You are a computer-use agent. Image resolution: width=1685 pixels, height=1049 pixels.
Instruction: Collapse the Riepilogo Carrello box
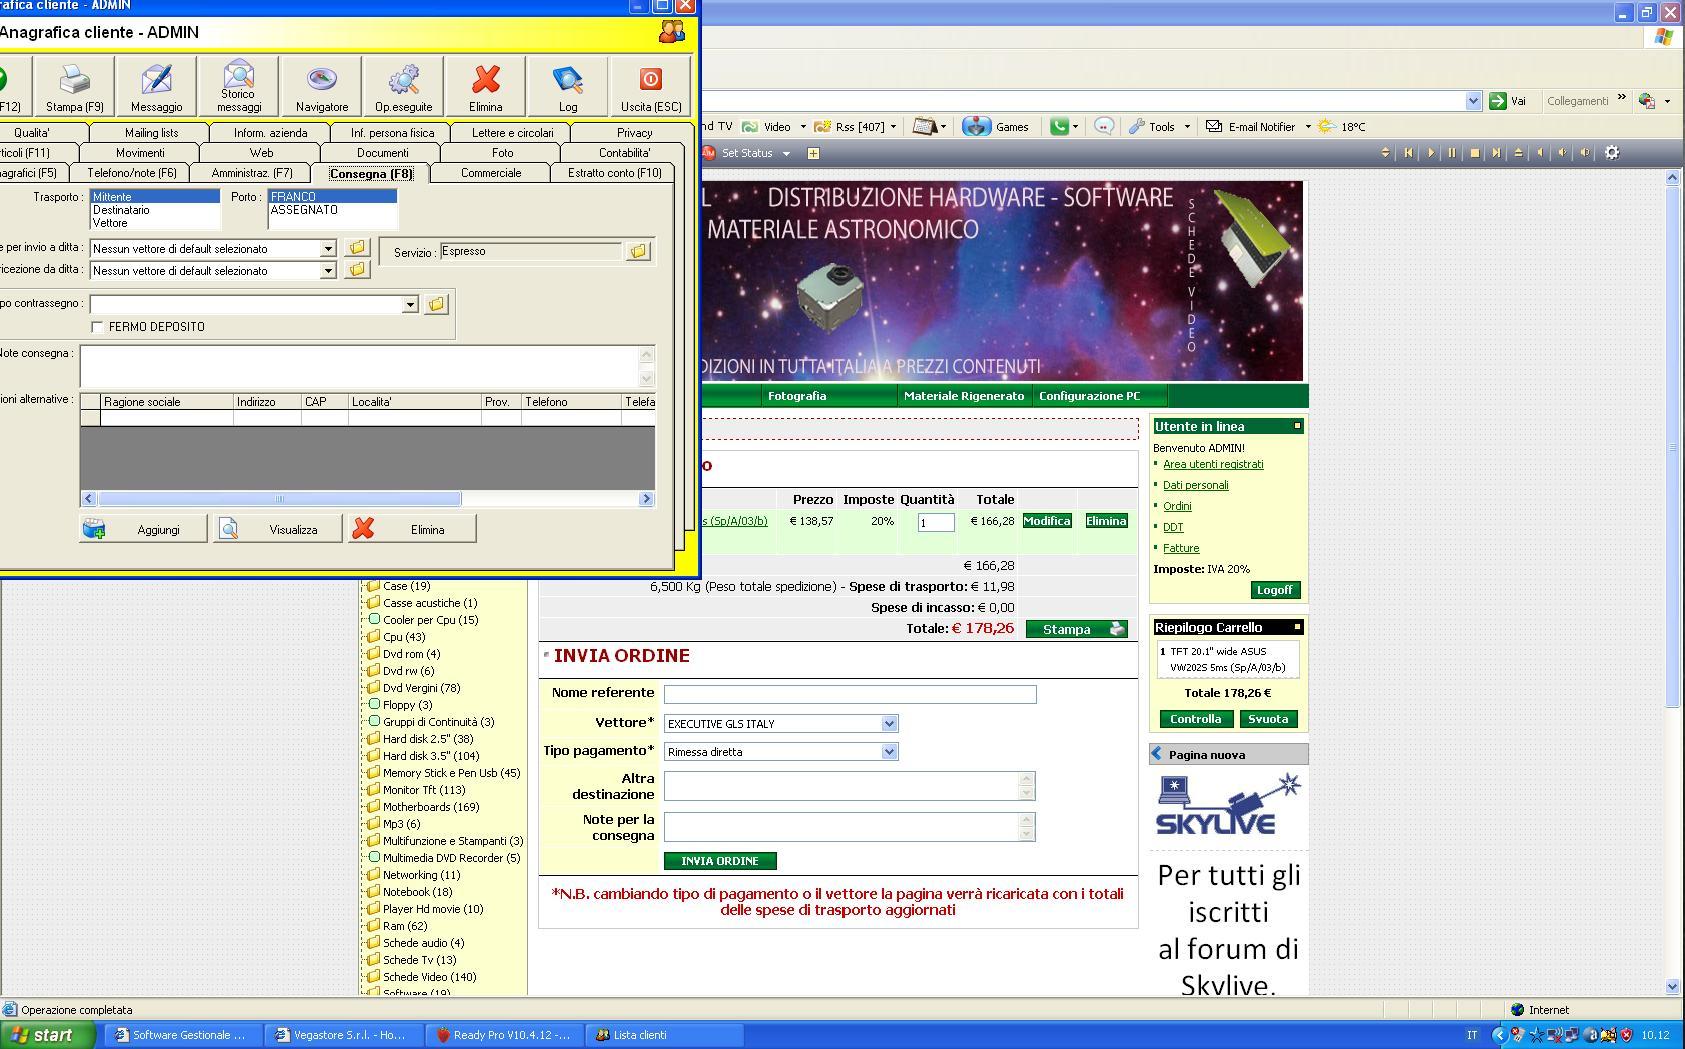coord(1297,627)
